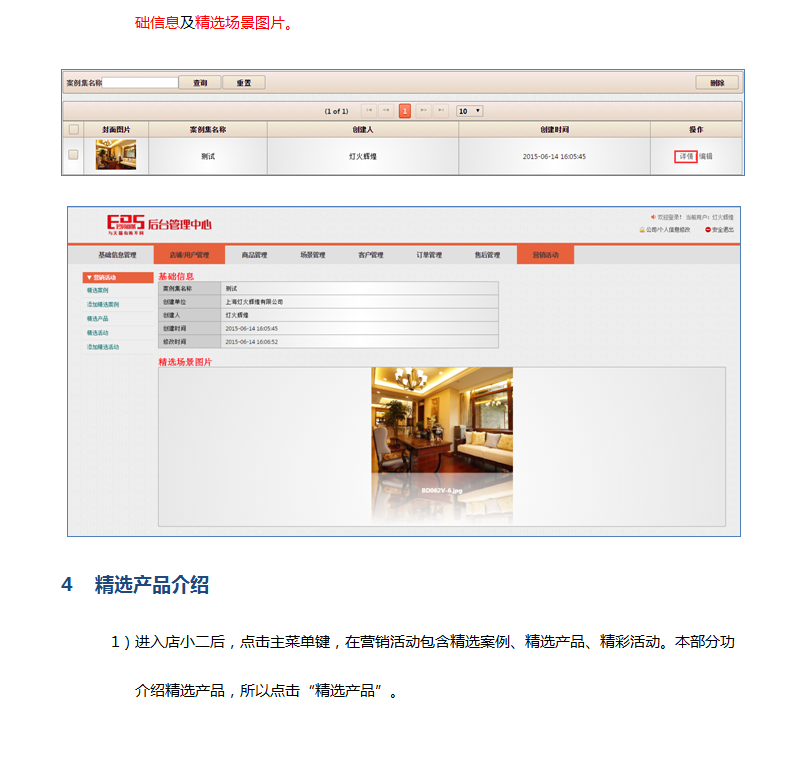Viewport: 801px width, 760px height.
Task: Select the 修改时间 value 2015-06-14 16:06:52
Action: click(x=252, y=342)
